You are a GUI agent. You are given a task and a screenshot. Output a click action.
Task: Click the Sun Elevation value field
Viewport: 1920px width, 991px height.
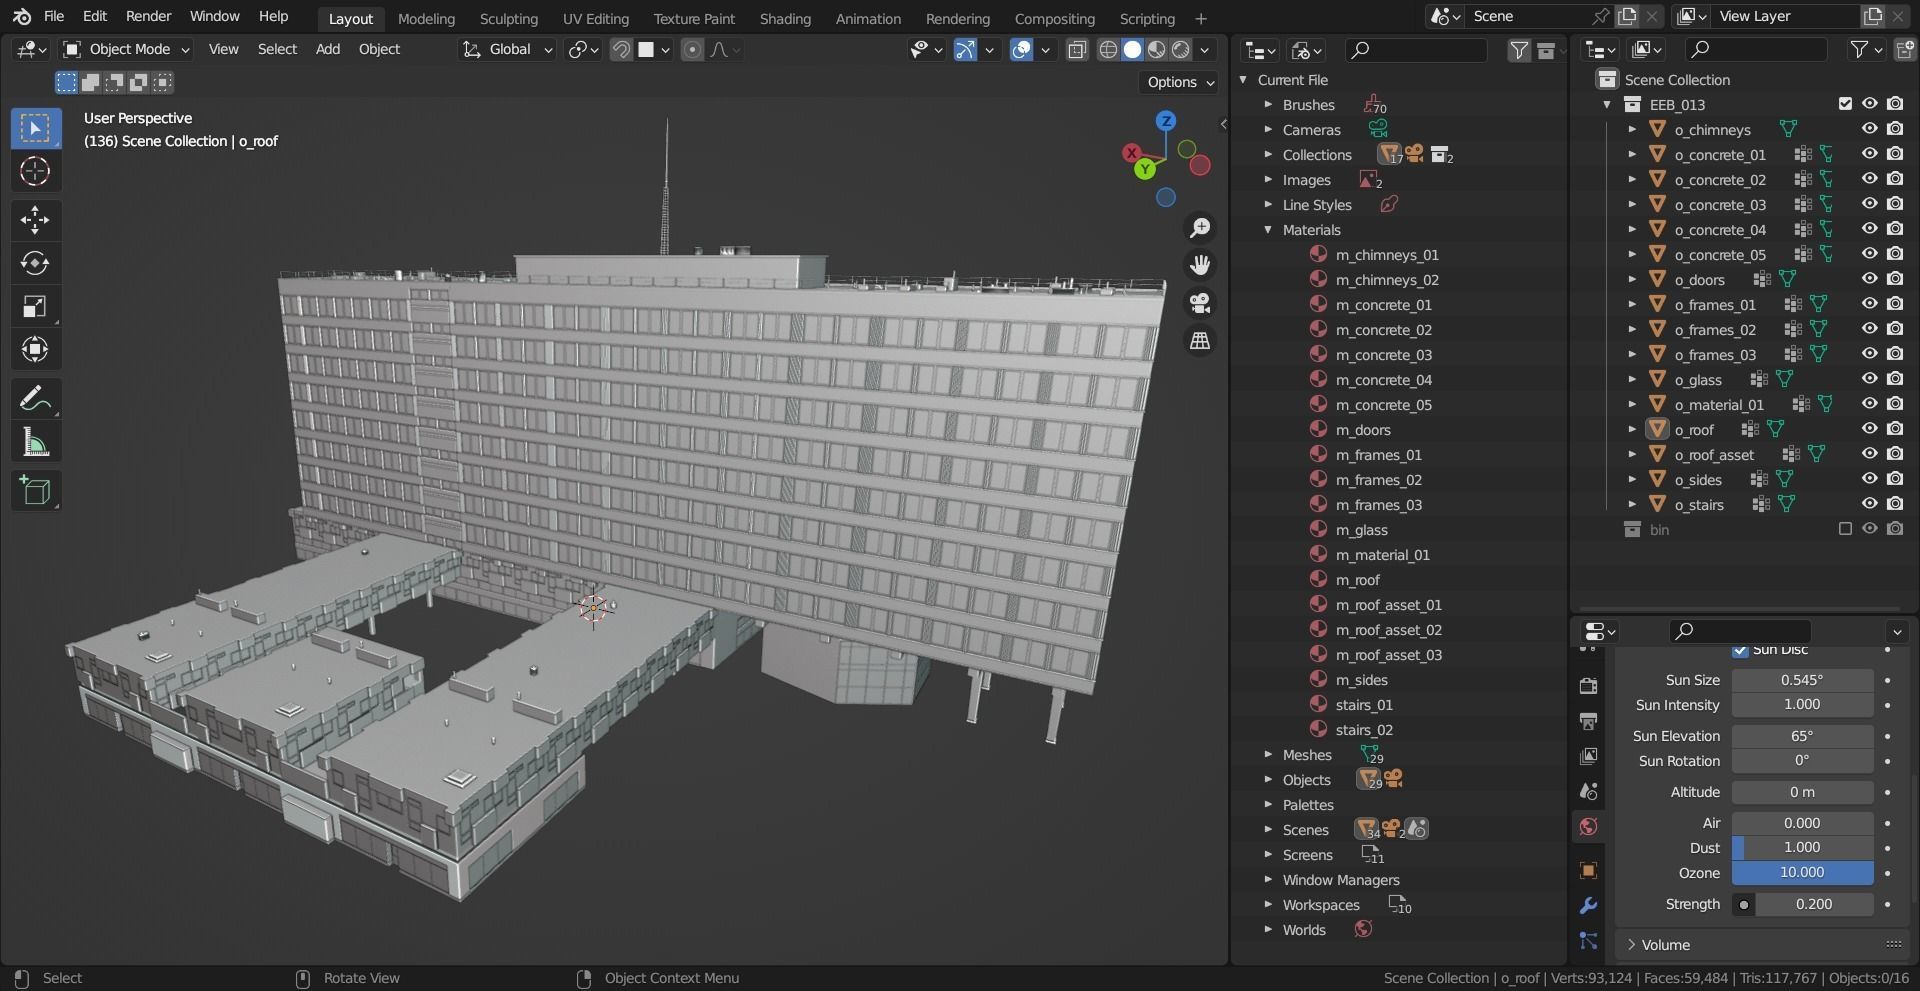click(x=1802, y=736)
